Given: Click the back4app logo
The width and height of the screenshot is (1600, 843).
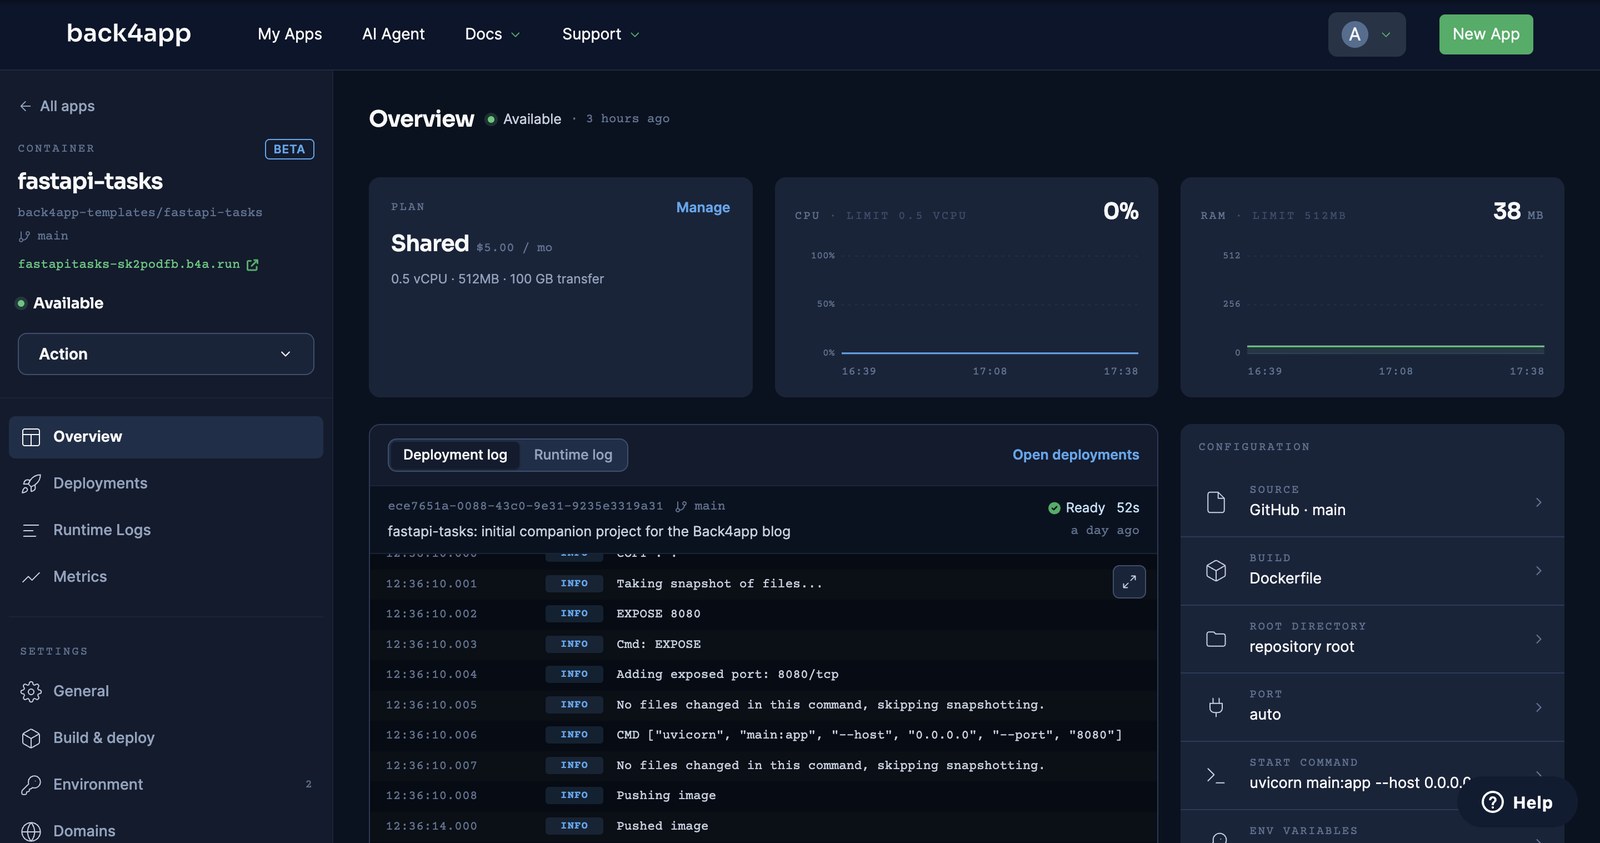Looking at the screenshot, I should (129, 33).
